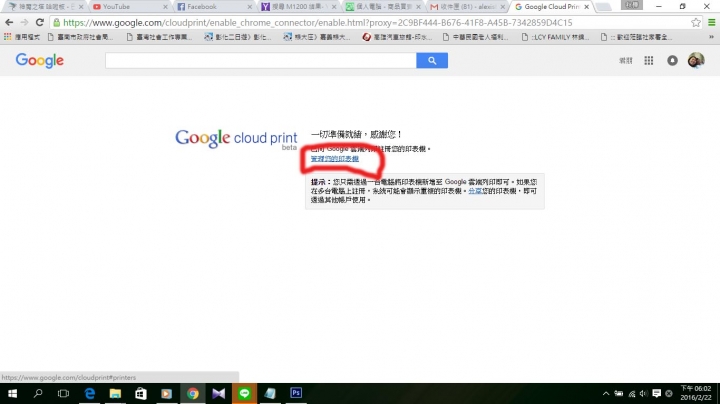Image resolution: width=720 pixels, height=404 pixels.
Task: Click the text label left of the apps grid
Action: [625, 60]
